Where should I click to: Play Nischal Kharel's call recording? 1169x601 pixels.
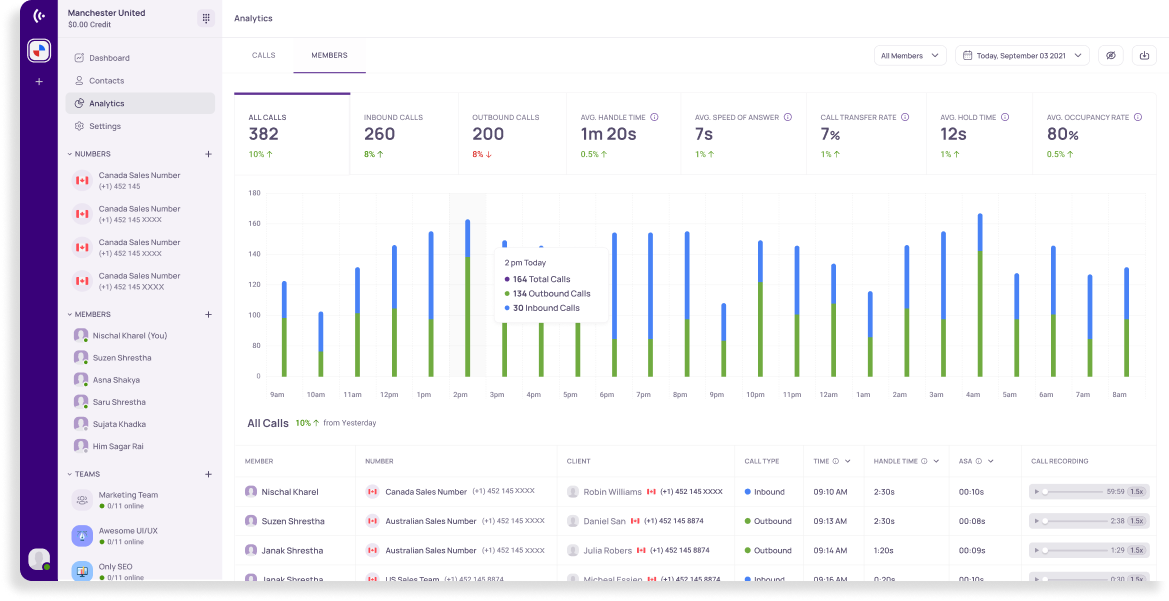[1037, 492]
